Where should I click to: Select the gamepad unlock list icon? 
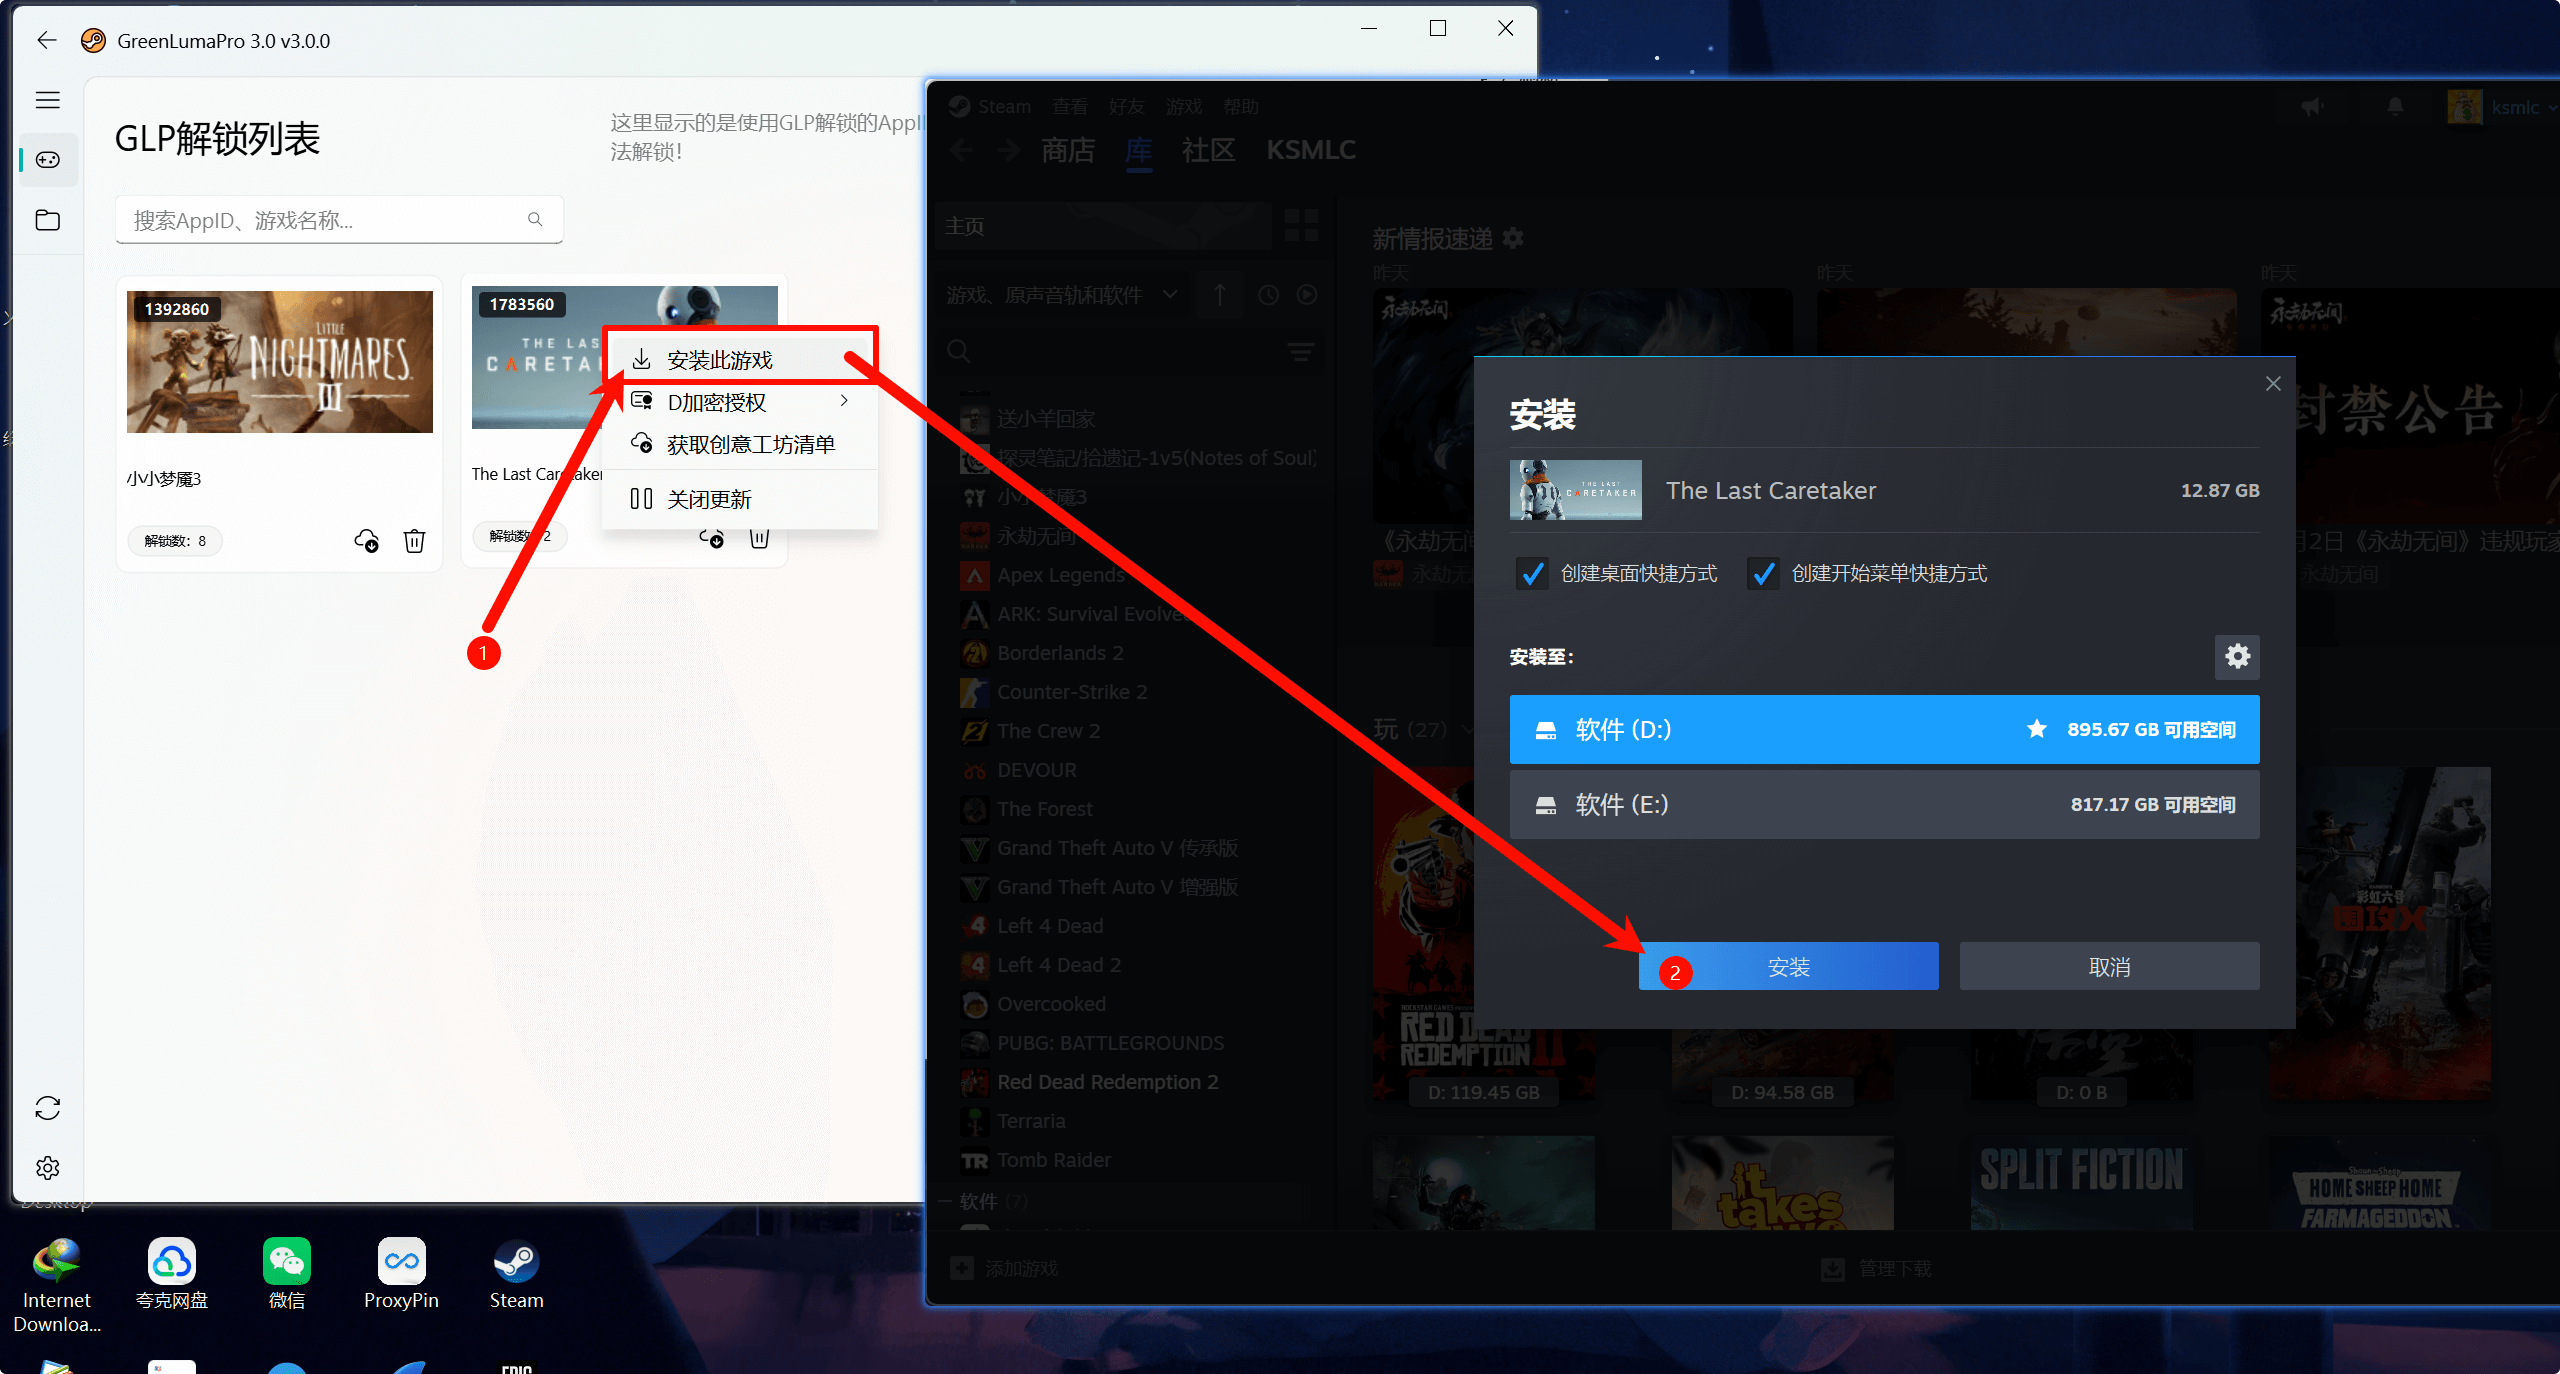click(48, 160)
